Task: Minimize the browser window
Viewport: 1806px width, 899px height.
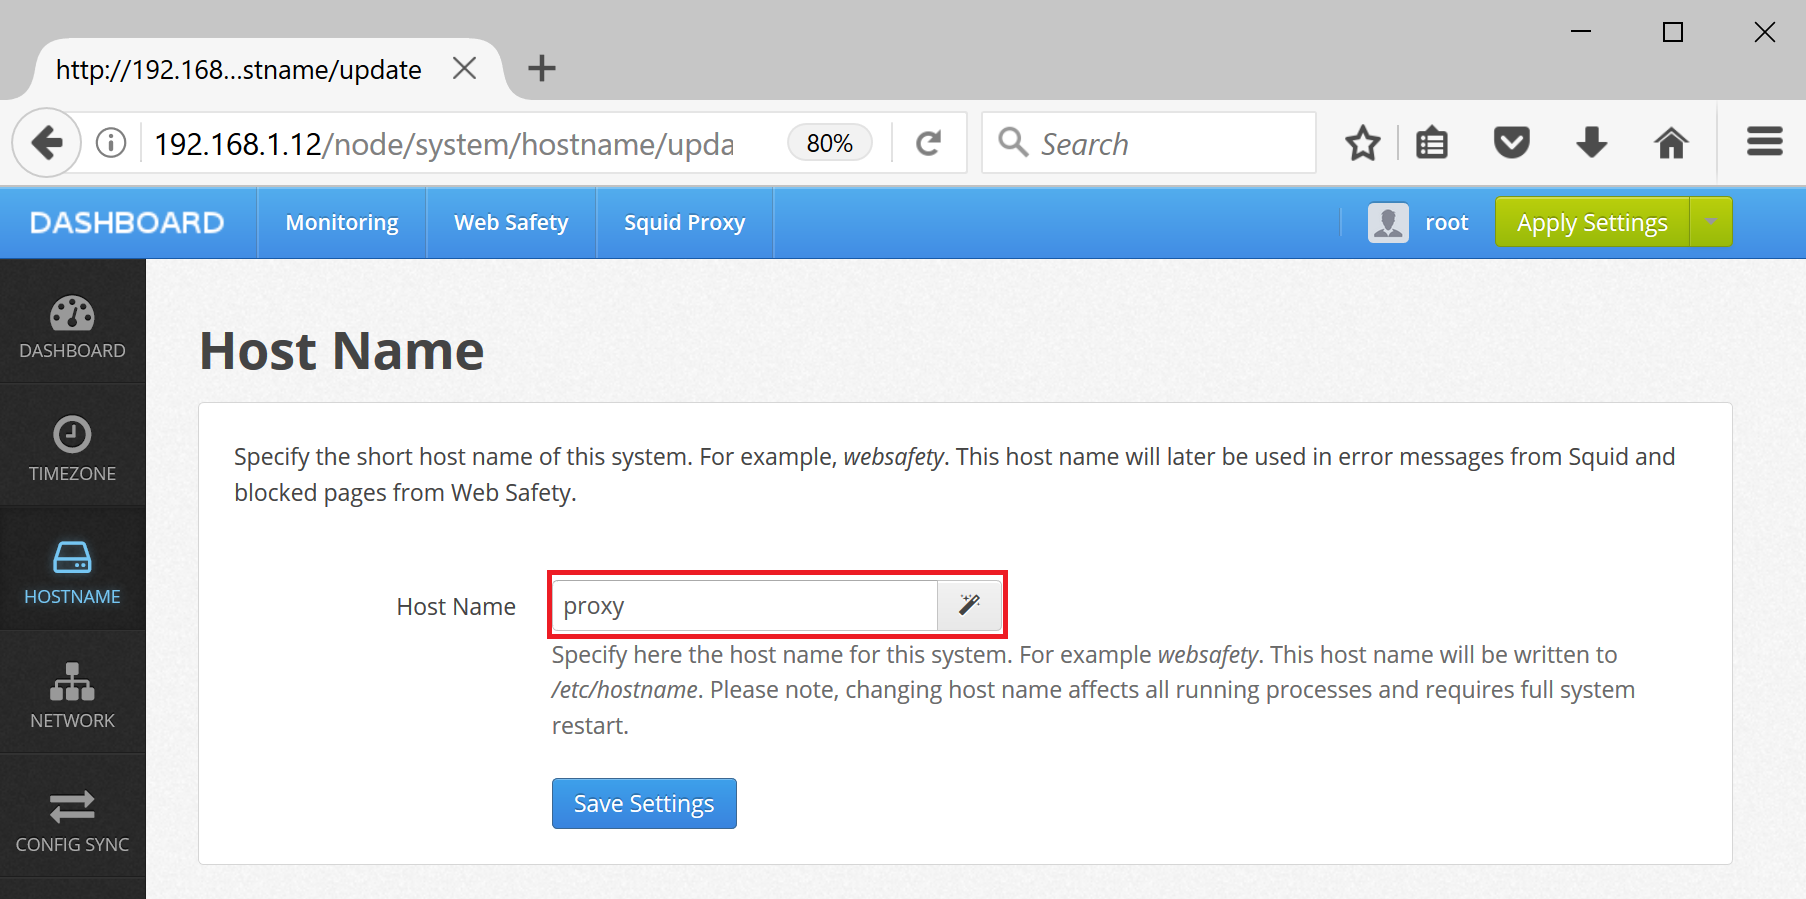Action: pos(1581,32)
